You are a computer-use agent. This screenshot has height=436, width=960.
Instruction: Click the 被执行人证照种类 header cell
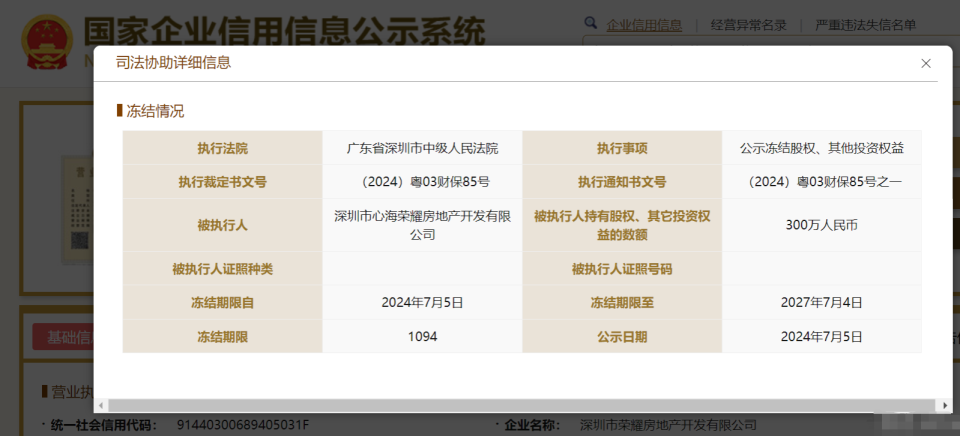click(x=223, y=268)
